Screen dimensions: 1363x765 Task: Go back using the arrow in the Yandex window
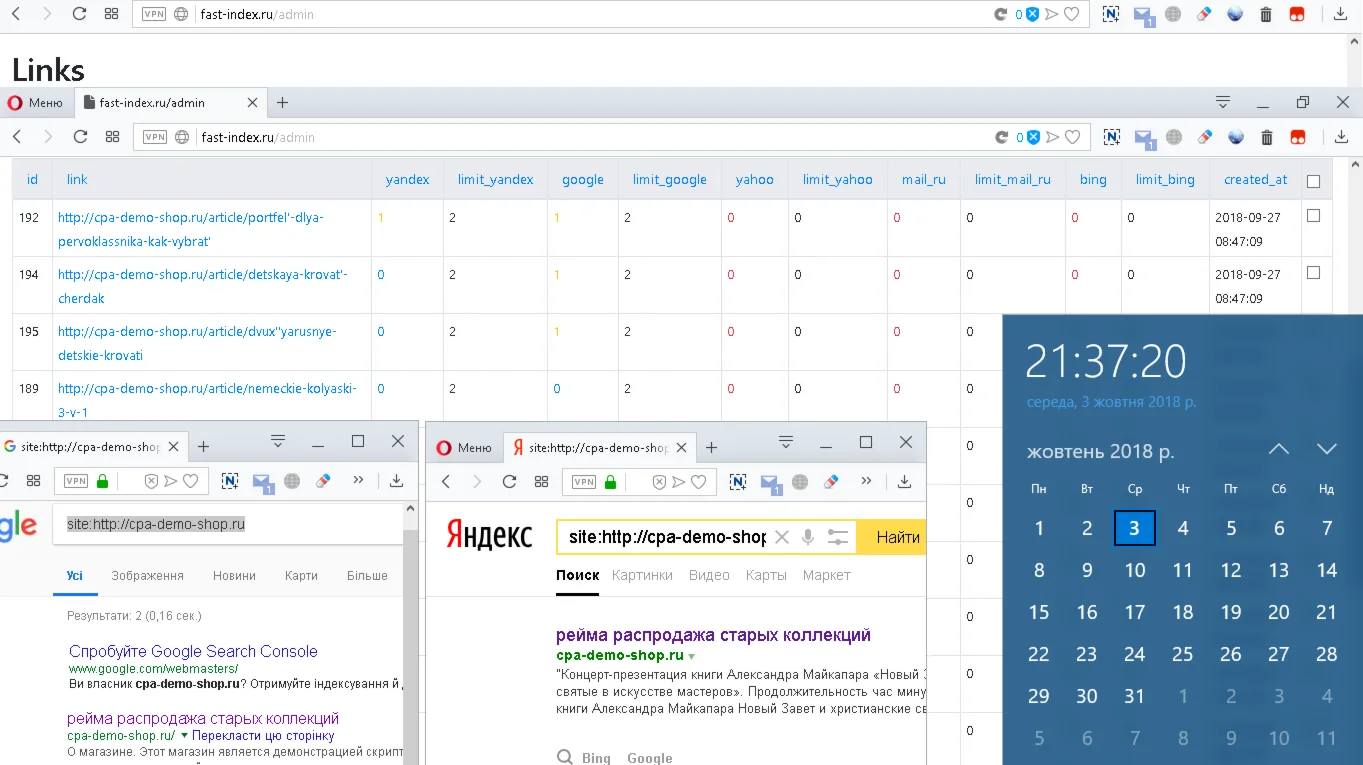click(x=447, y=482)
